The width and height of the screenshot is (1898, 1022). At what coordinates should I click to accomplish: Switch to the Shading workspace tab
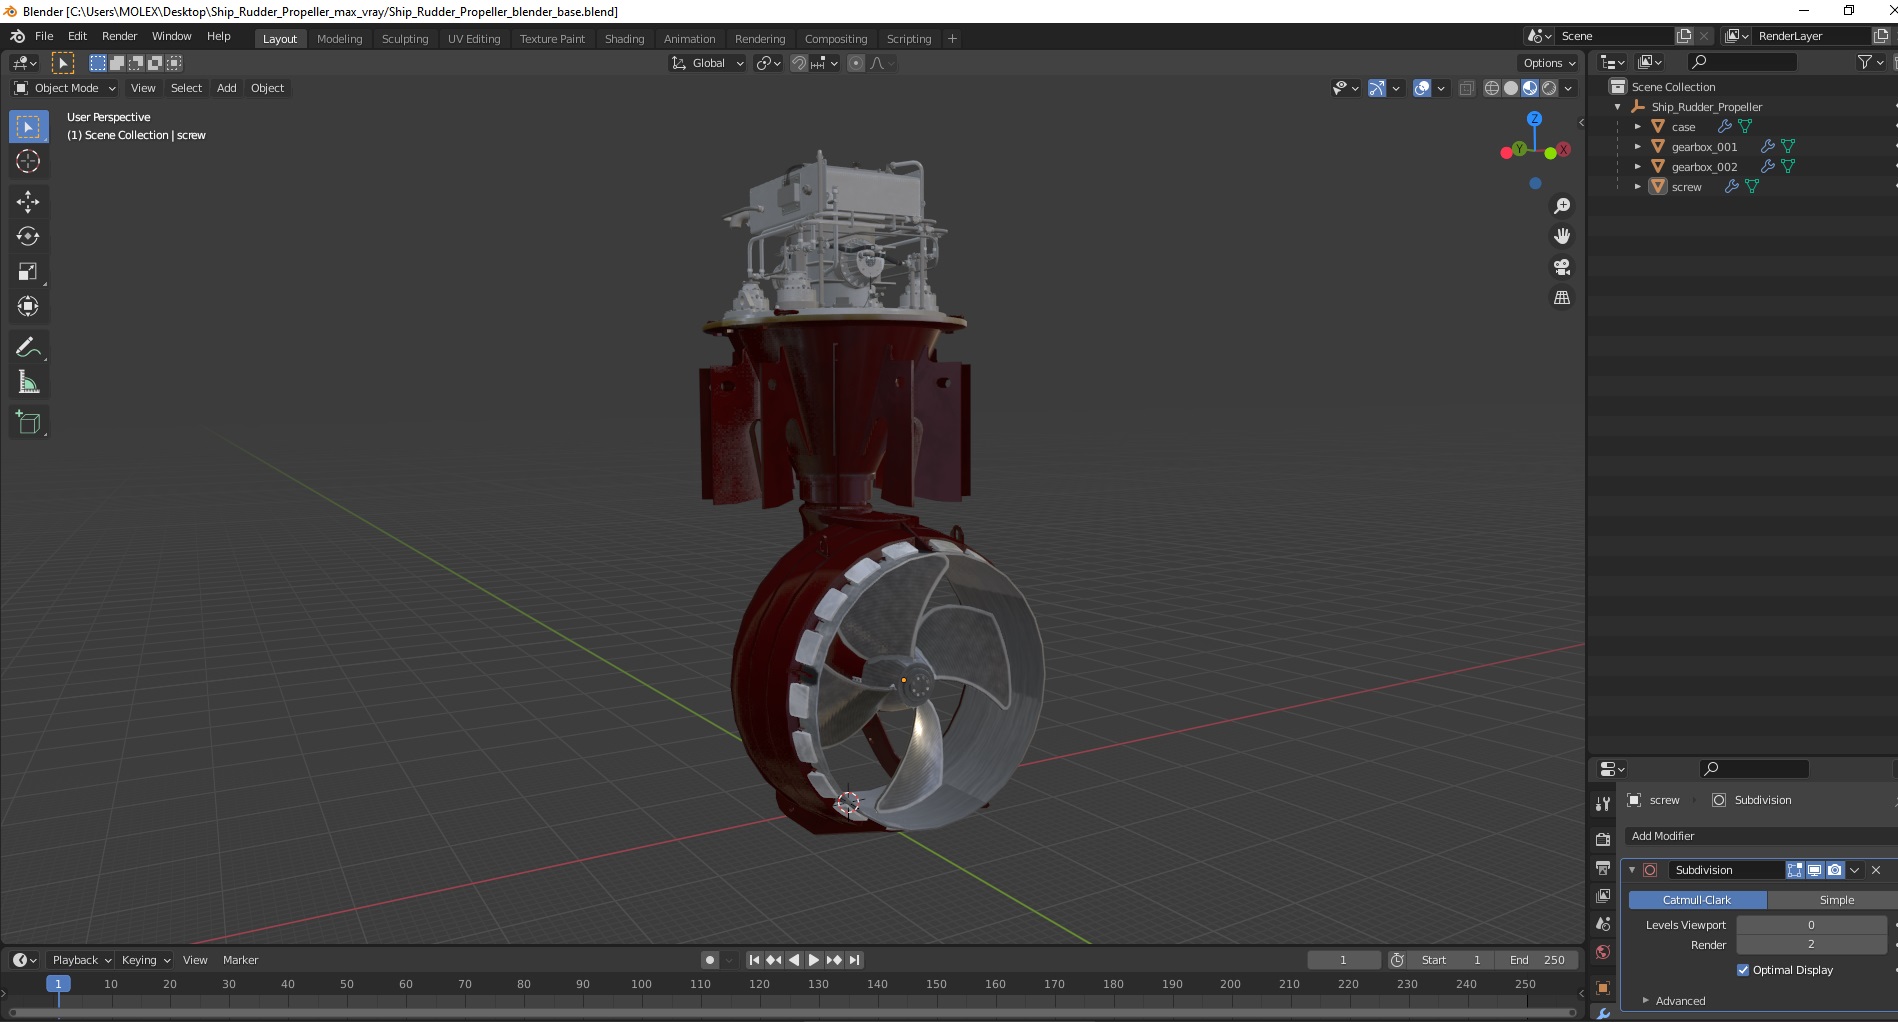tap(624, 39)
